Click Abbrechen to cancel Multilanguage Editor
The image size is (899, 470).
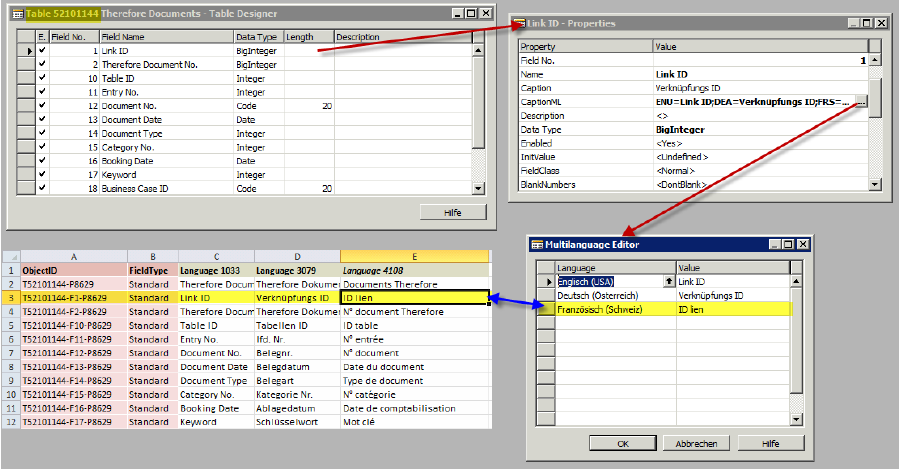tap(696, 443)
